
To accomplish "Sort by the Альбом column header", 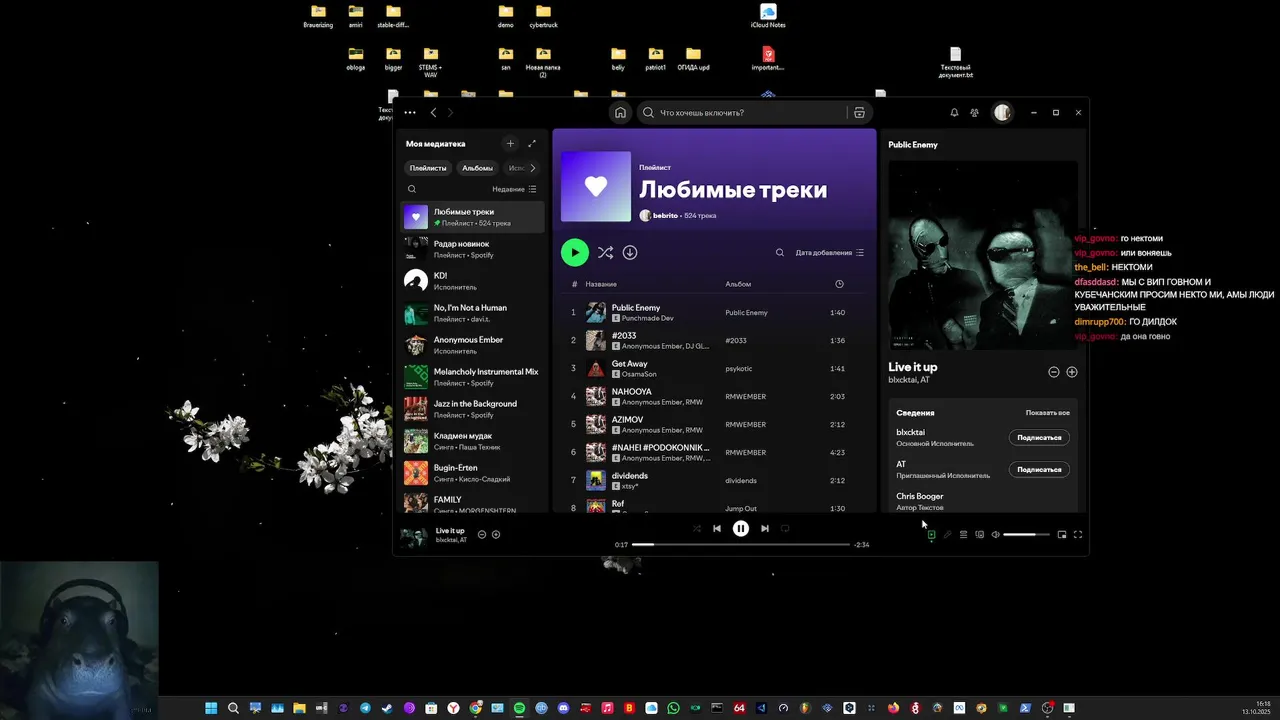I will (x=738, y=285).
